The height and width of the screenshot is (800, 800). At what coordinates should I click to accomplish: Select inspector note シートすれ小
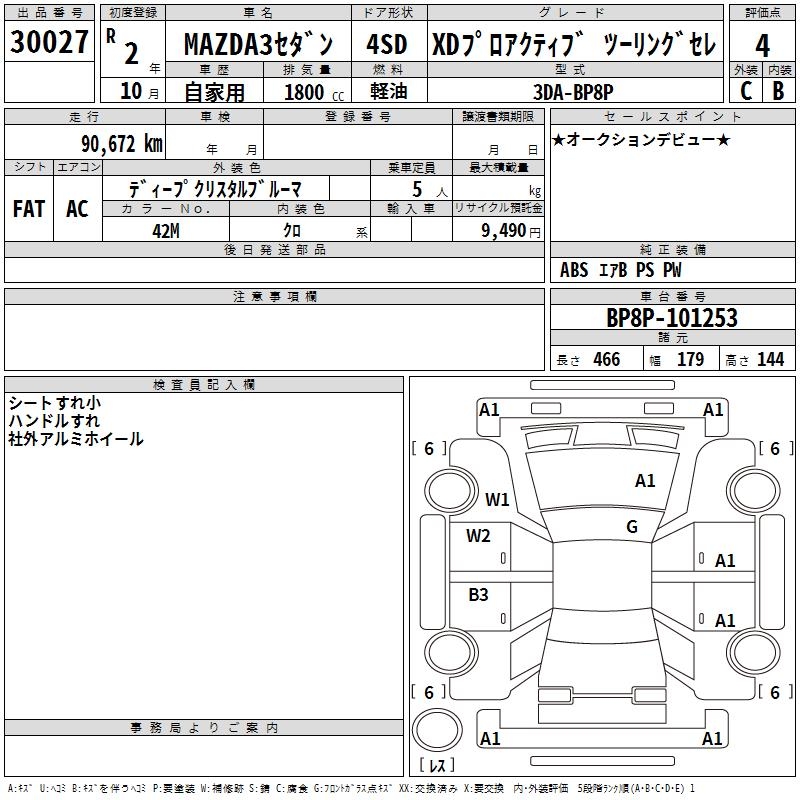tap(55, 403)
